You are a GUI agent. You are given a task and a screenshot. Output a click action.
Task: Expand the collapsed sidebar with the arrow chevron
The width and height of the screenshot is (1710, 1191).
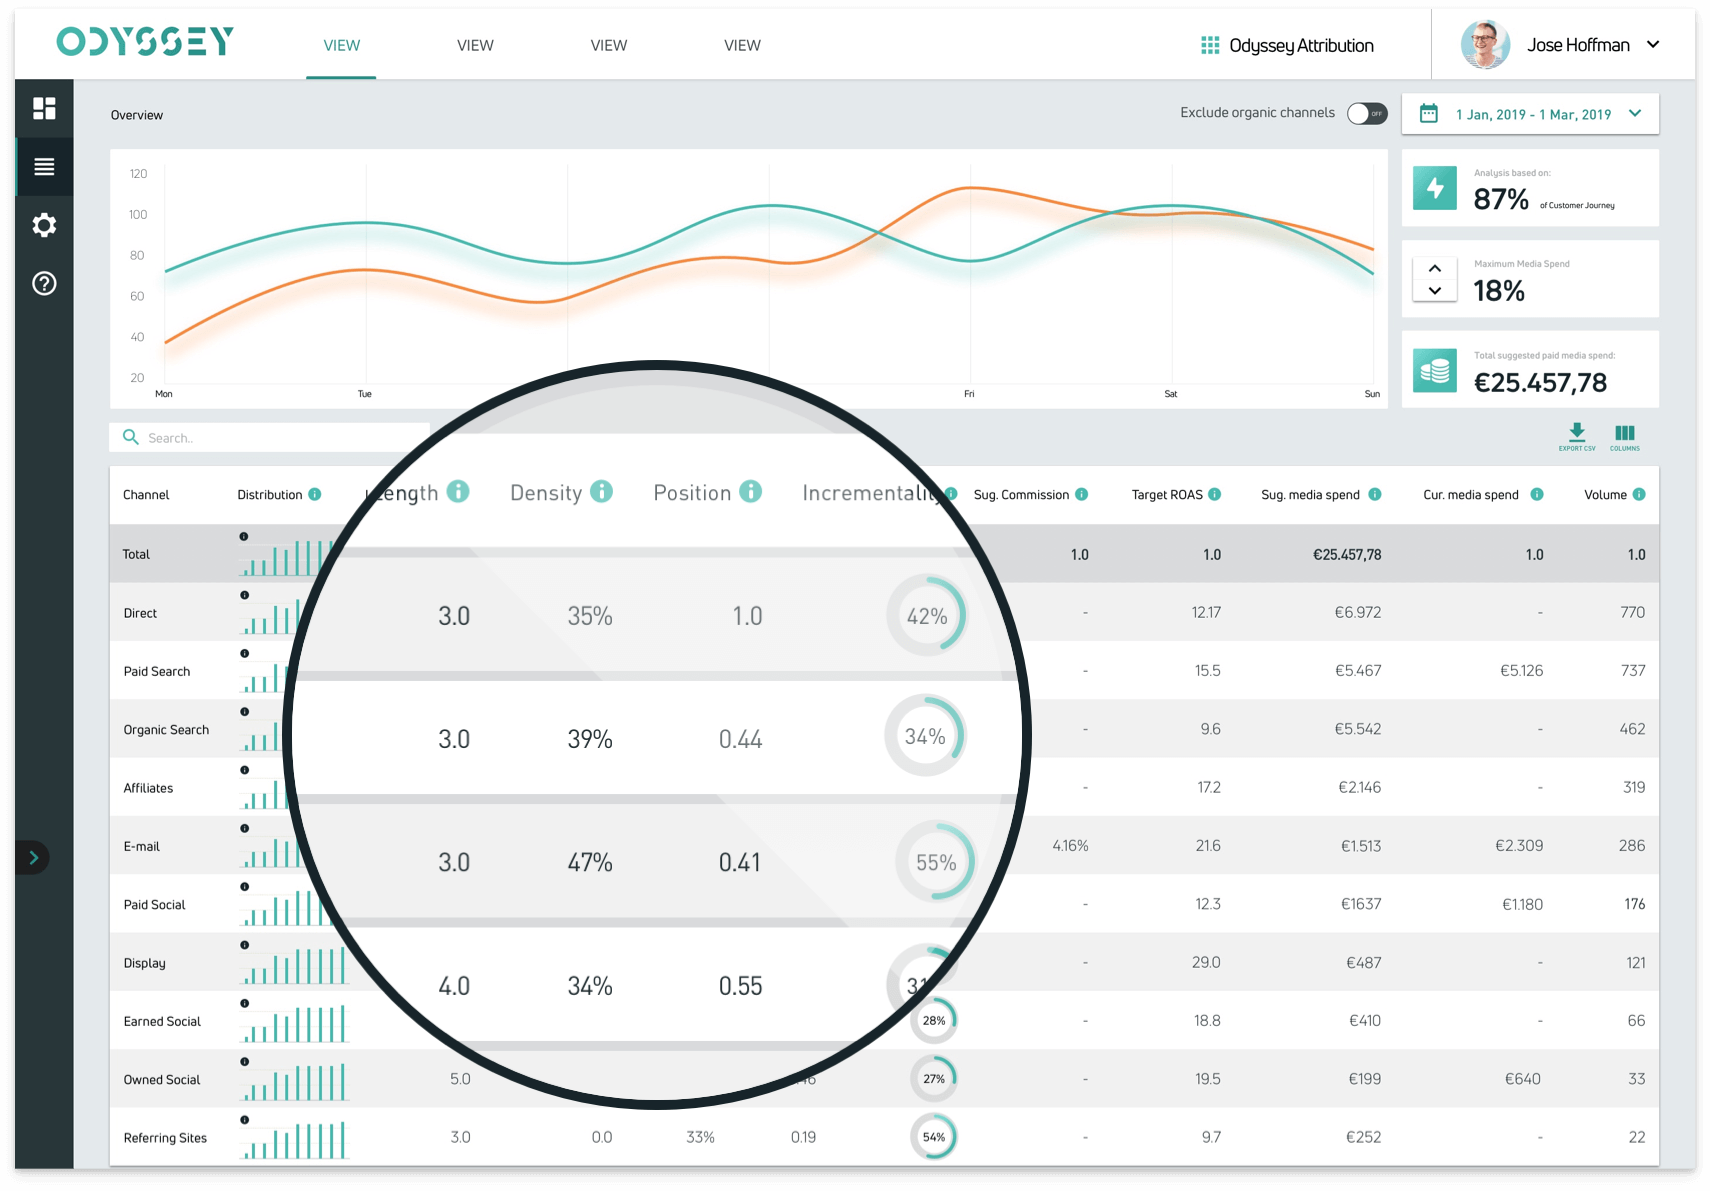point(33,858)
